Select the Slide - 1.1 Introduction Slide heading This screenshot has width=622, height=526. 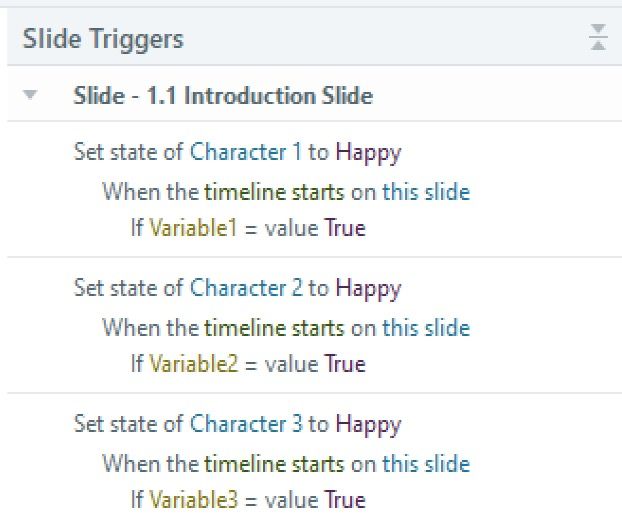point(222,96)
